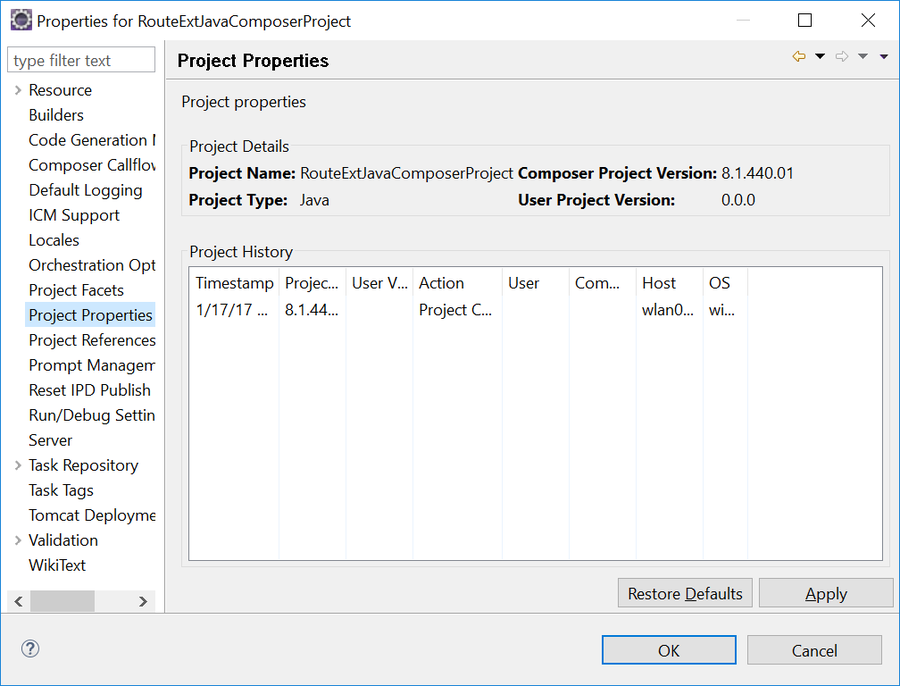The image size is (900, 686).
Task: Close the Properties dialog window
Action: pos(868,20)
